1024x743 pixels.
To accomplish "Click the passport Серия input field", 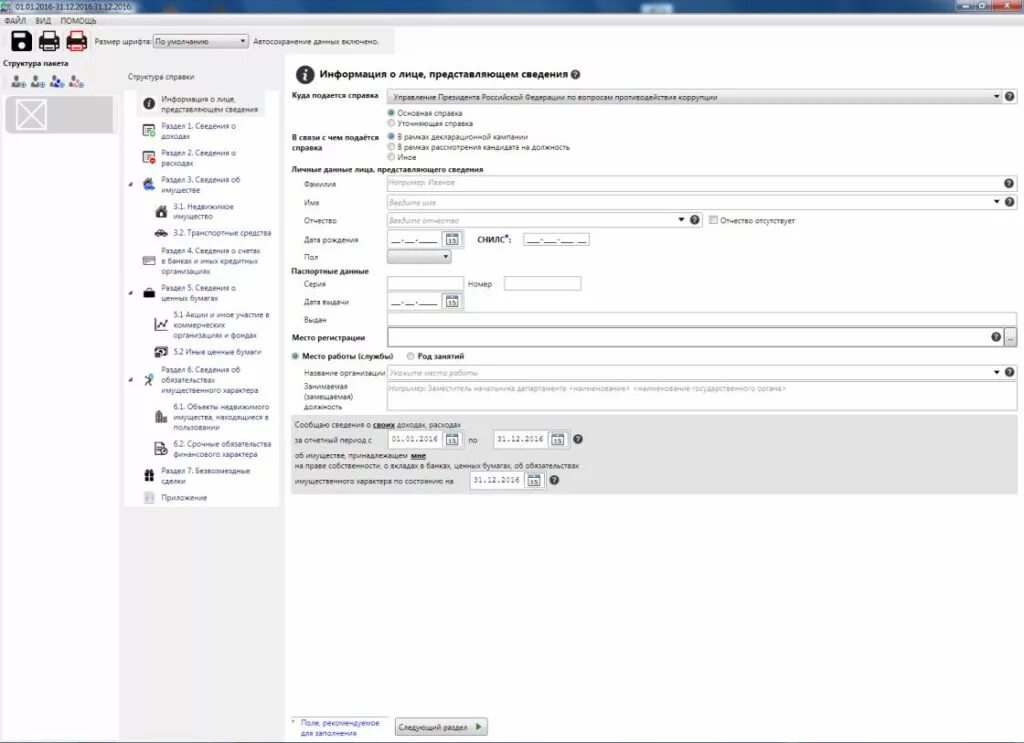I will 425,283.
